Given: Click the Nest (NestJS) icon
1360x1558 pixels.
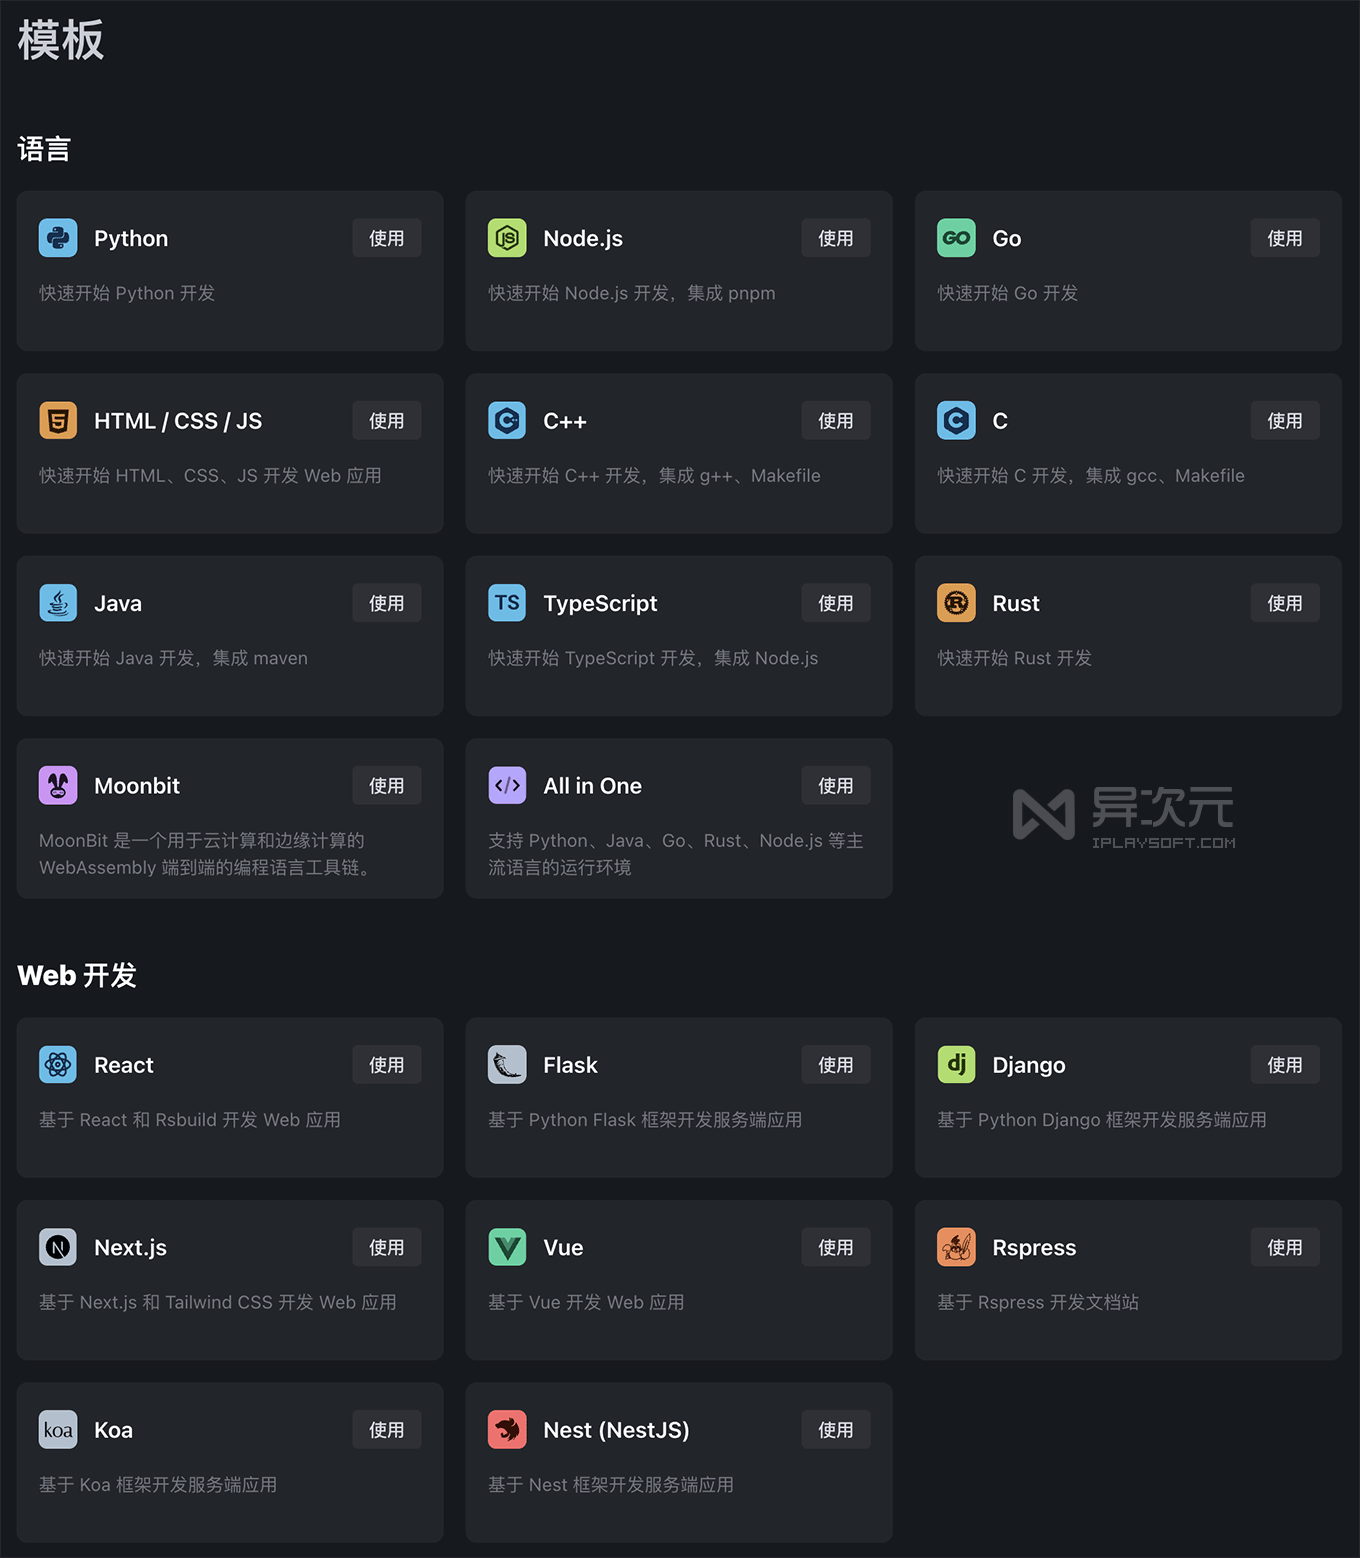Looking at the screenshot, I should click(507, 1430).
